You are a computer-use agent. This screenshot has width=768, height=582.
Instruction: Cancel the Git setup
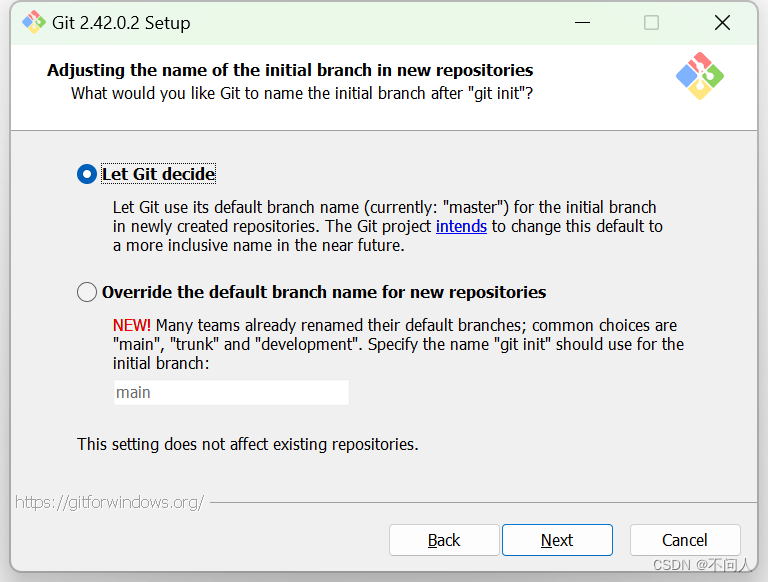coord(685,540)
